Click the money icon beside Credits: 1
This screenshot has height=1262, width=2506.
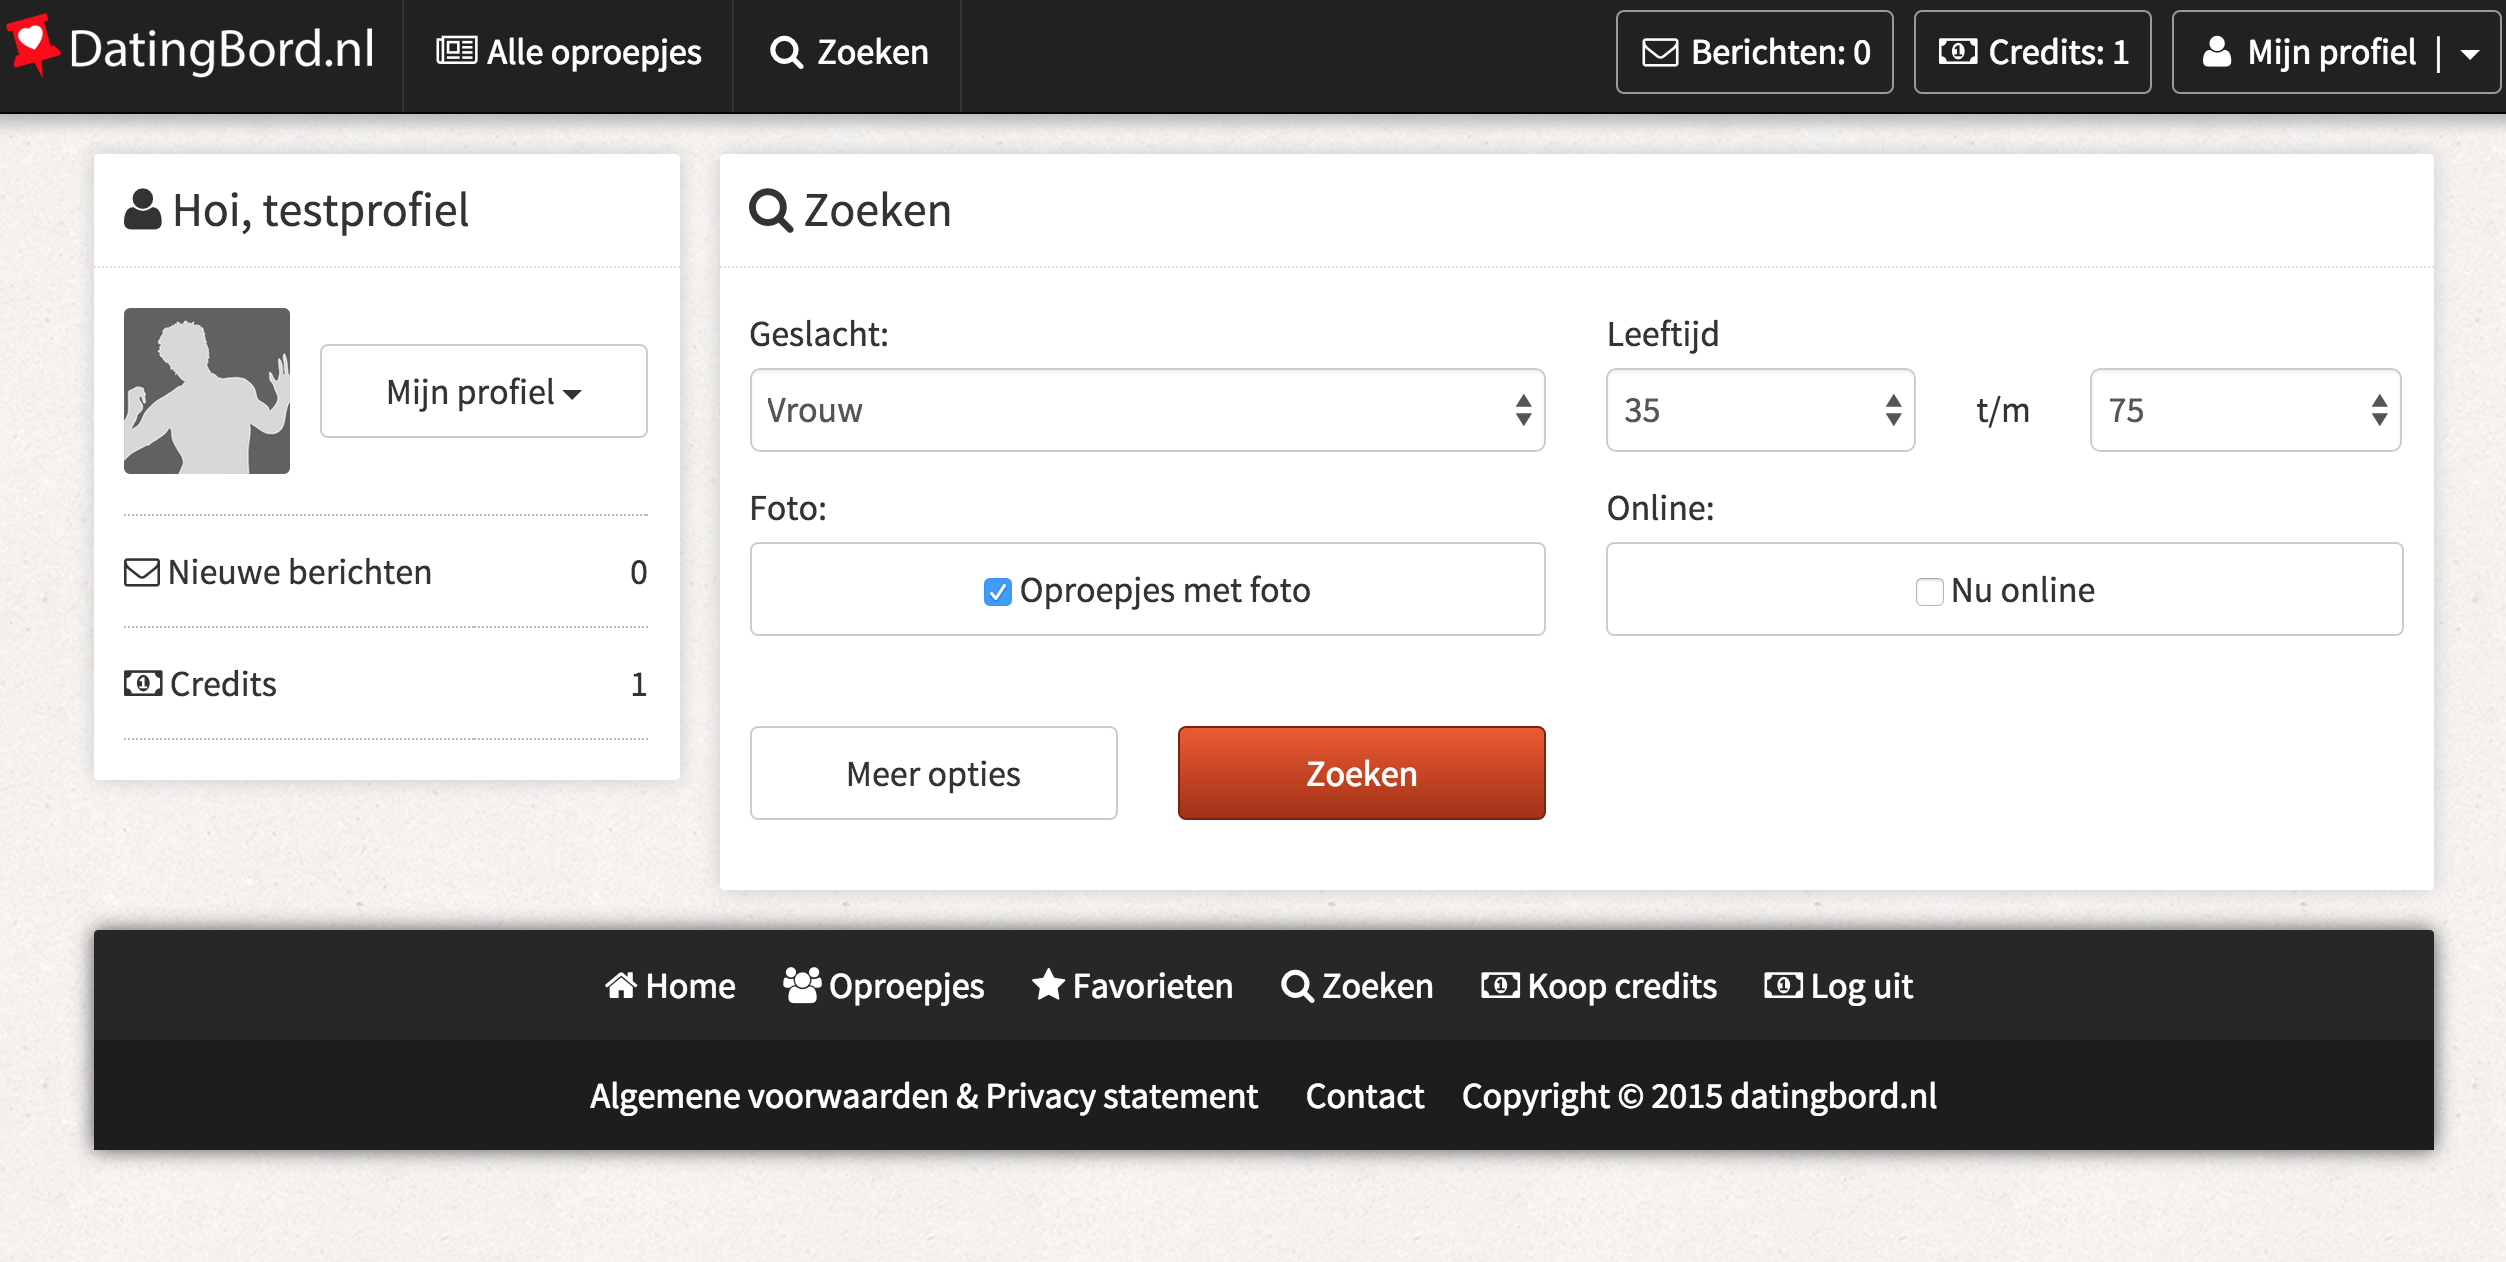point(1957,52)
